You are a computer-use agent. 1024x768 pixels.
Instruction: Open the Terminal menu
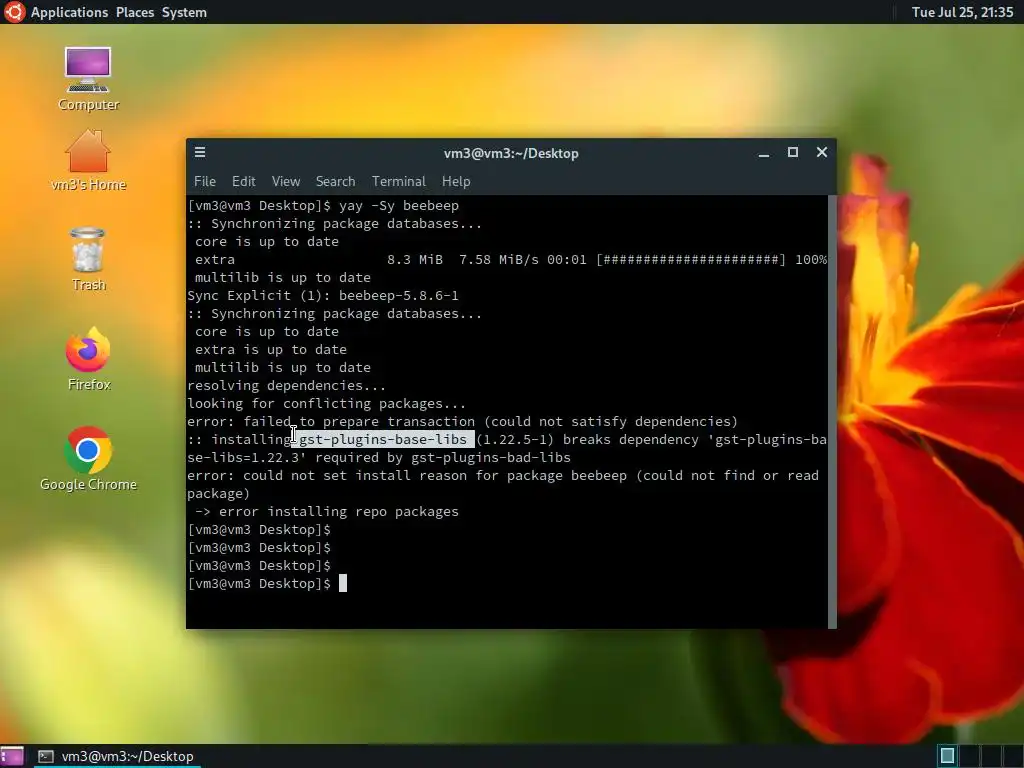[x=398, y=182]
